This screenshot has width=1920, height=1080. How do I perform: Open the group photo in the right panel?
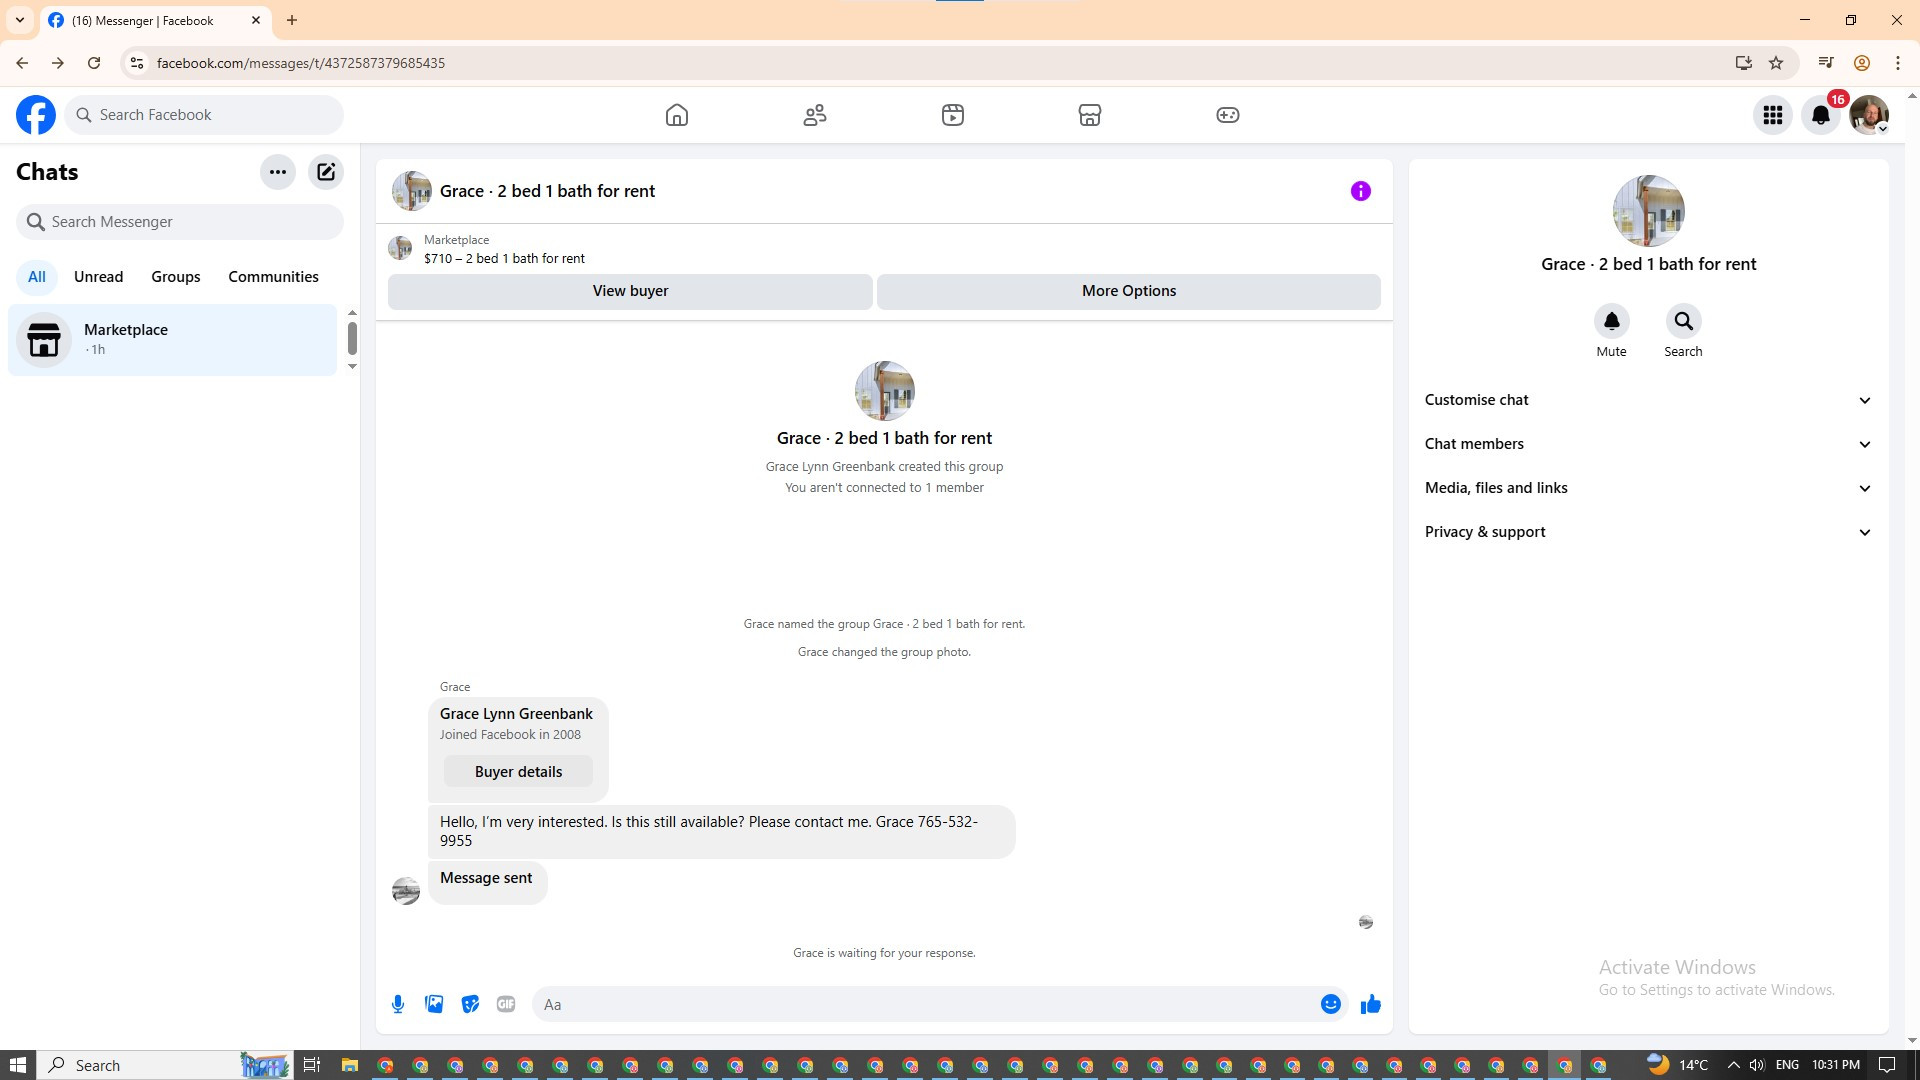coord(1649,211)
